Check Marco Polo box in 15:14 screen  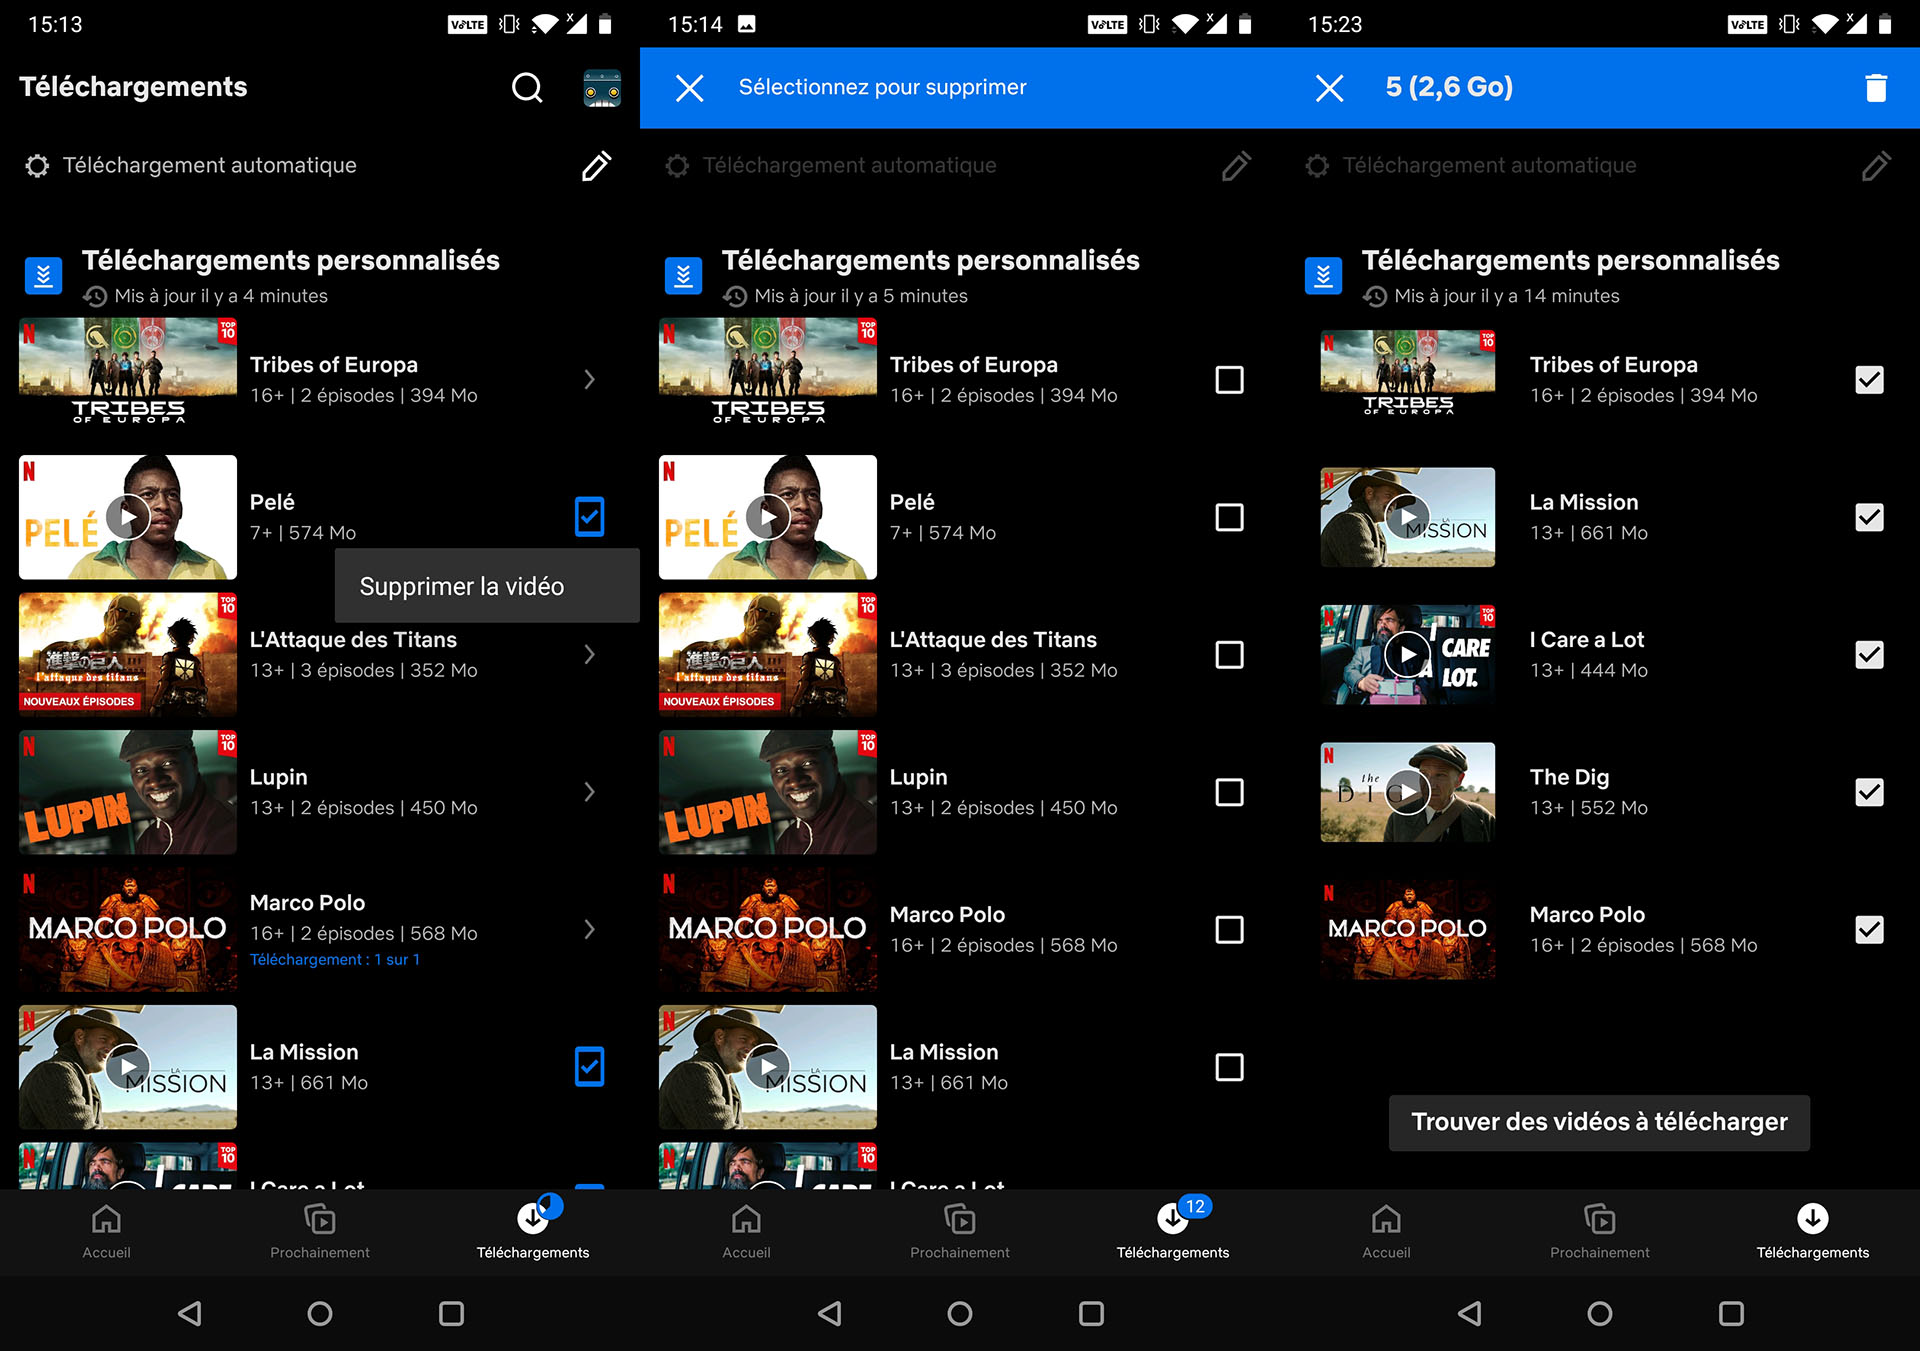[1229, 930]
